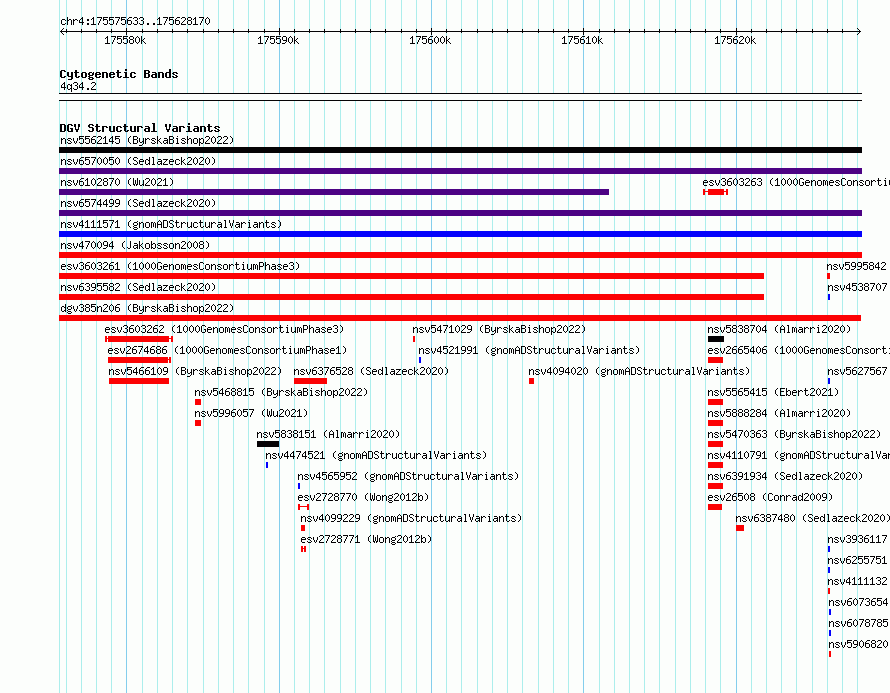Screen dimensions: 890x693
Task: Click the Cytogenetic Bands track title
Action: (119, 74)
